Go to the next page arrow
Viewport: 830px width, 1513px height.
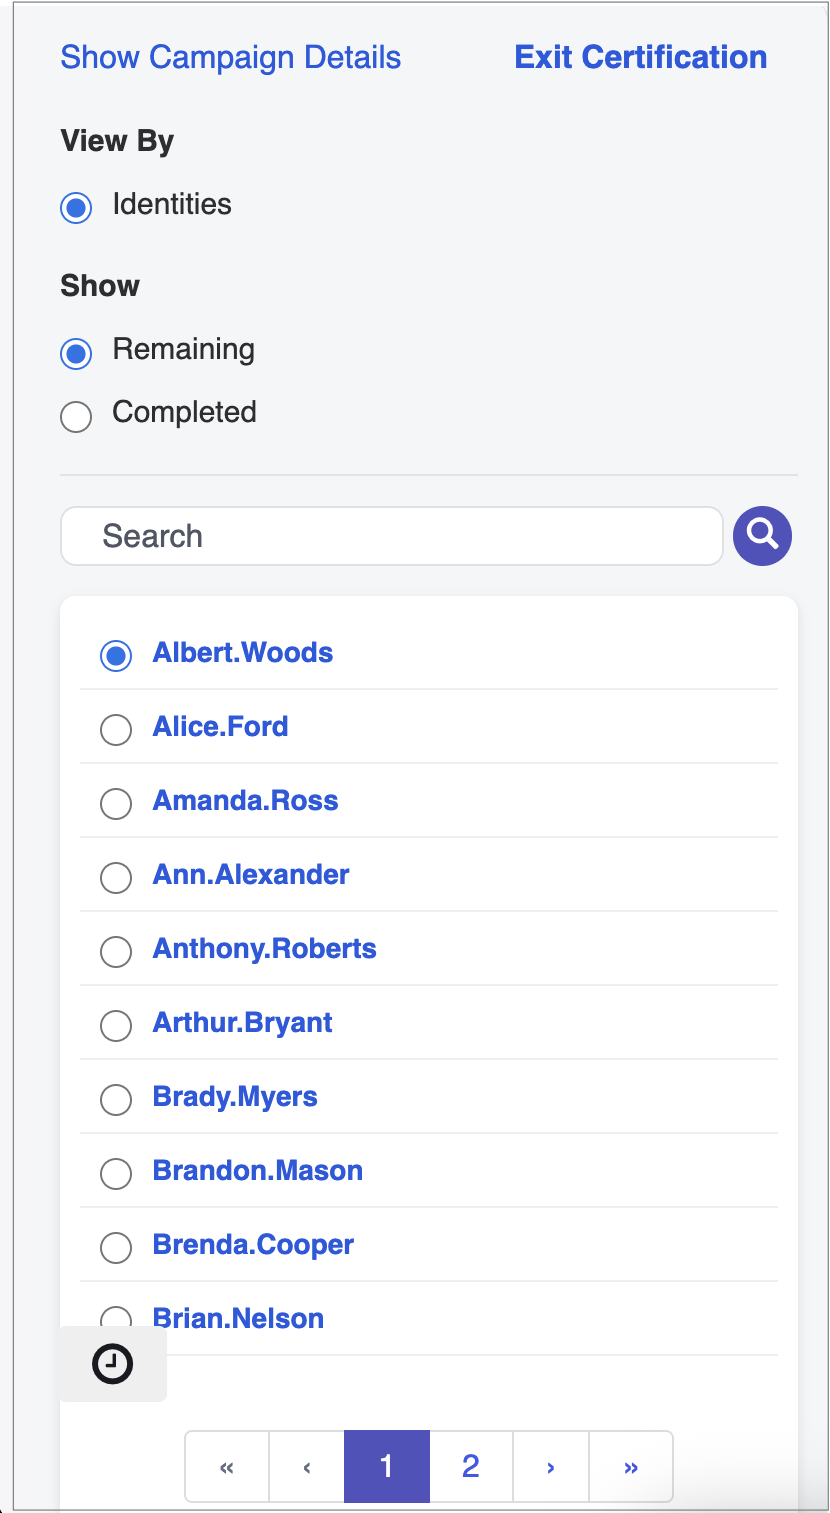click(551, 1467)
